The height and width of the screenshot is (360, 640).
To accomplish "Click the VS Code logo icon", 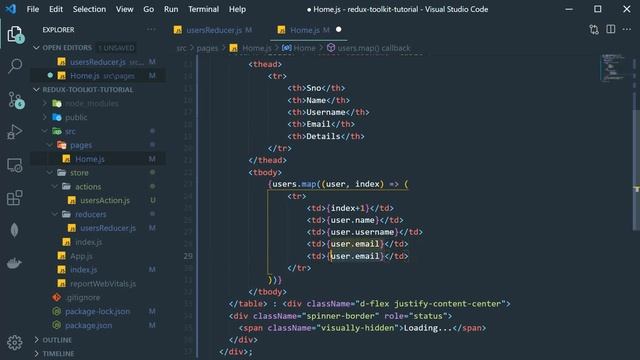I will [x=11, y=9].
